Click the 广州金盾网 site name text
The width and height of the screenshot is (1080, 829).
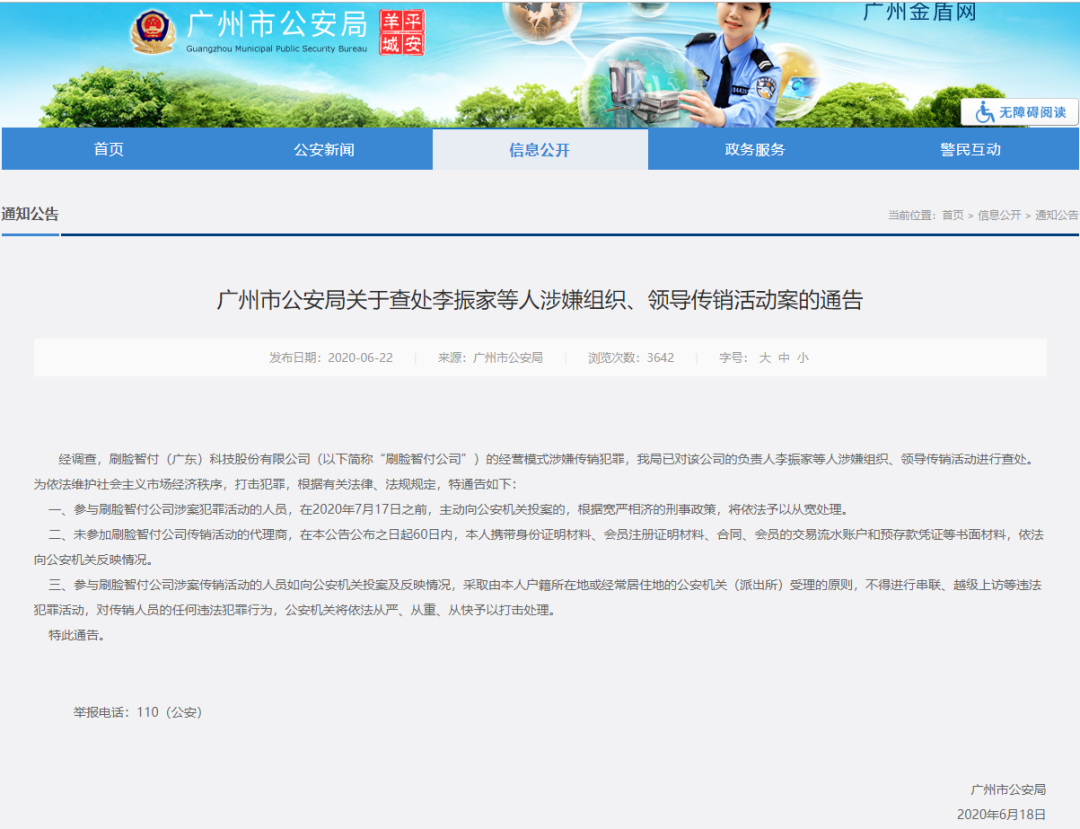coord(919,12)
